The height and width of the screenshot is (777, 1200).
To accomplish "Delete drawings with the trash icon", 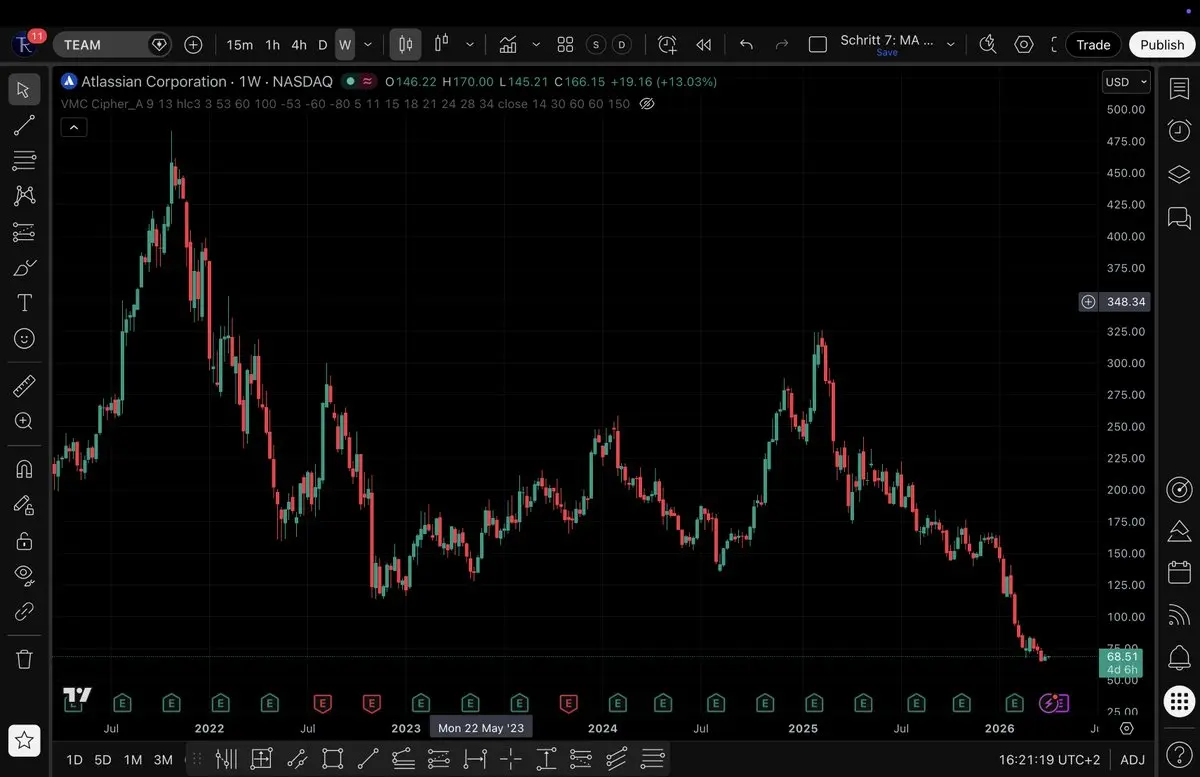I will pos(24,659).
